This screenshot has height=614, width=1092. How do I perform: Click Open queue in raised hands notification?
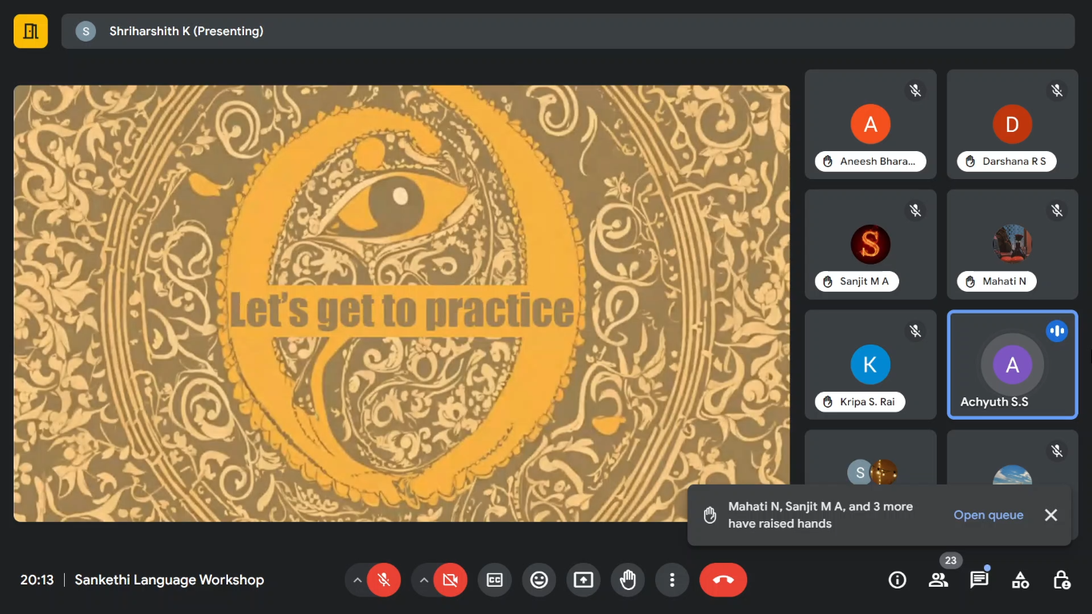[x=988, y=515]
